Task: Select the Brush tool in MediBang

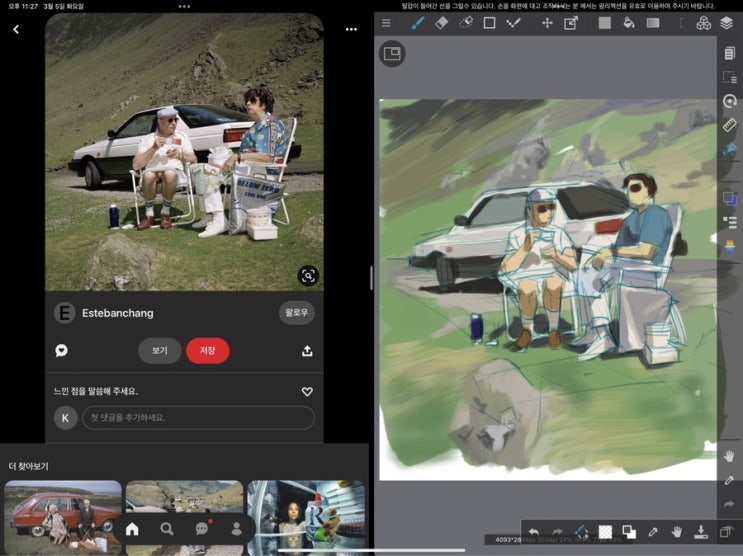Action: click(x=417, y=23)
